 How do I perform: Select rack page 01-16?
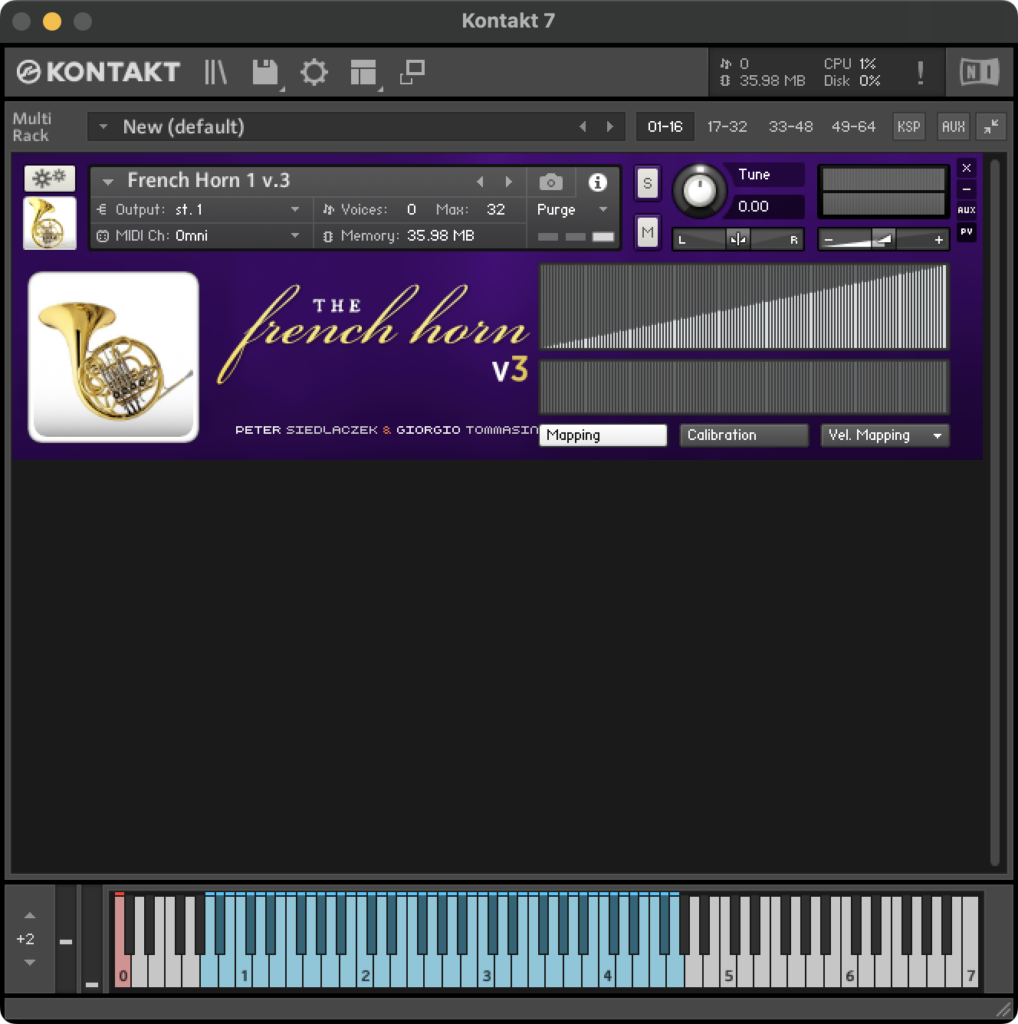[x=665, y=127]
